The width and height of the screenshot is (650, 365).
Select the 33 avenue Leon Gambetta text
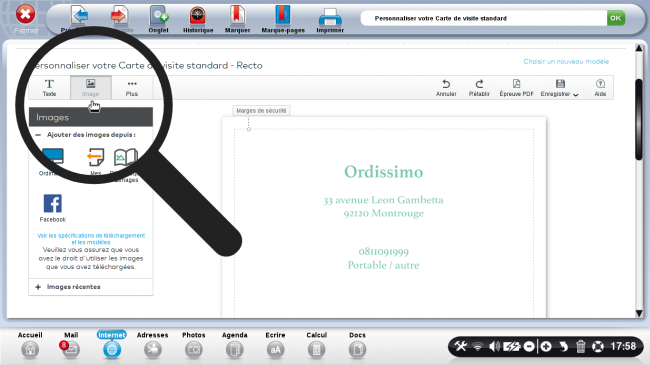383,200
